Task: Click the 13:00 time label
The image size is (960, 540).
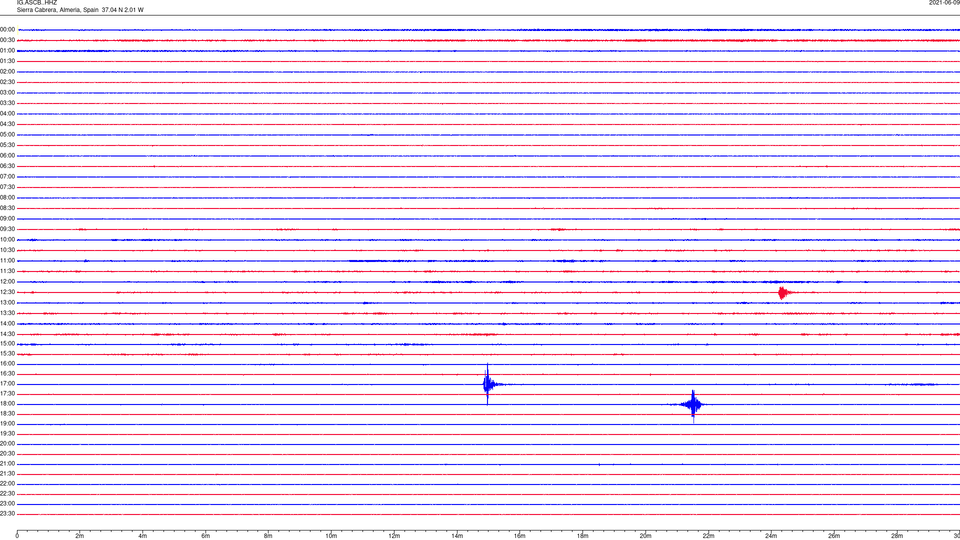Action: click(x=7, y=302)
